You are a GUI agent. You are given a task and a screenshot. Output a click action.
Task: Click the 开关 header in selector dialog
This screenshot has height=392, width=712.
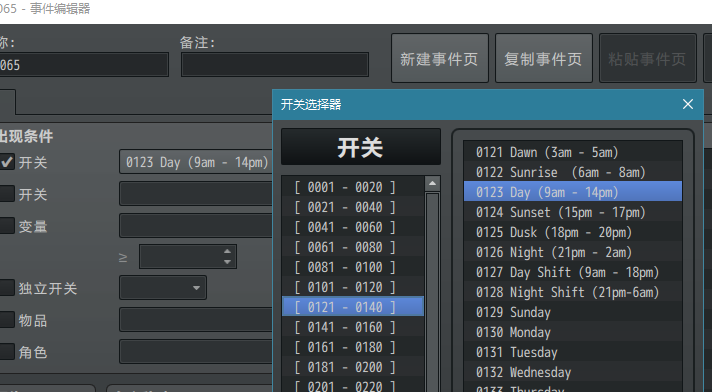[361, 147]
